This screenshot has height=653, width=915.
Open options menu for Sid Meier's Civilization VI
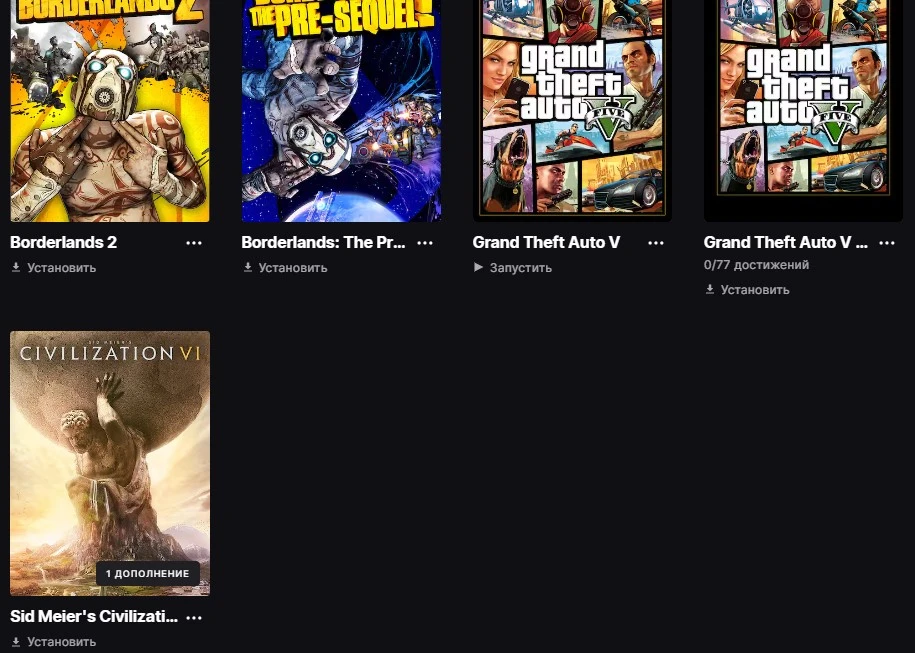point(194,617)
